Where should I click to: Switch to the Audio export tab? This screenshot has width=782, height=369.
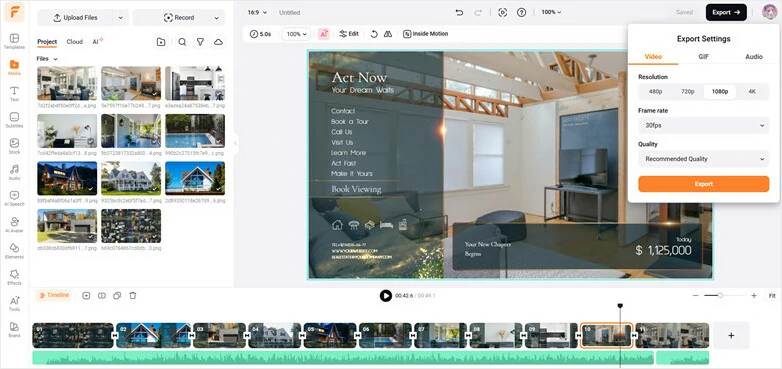pyautogui.click(x=754, y=57)
